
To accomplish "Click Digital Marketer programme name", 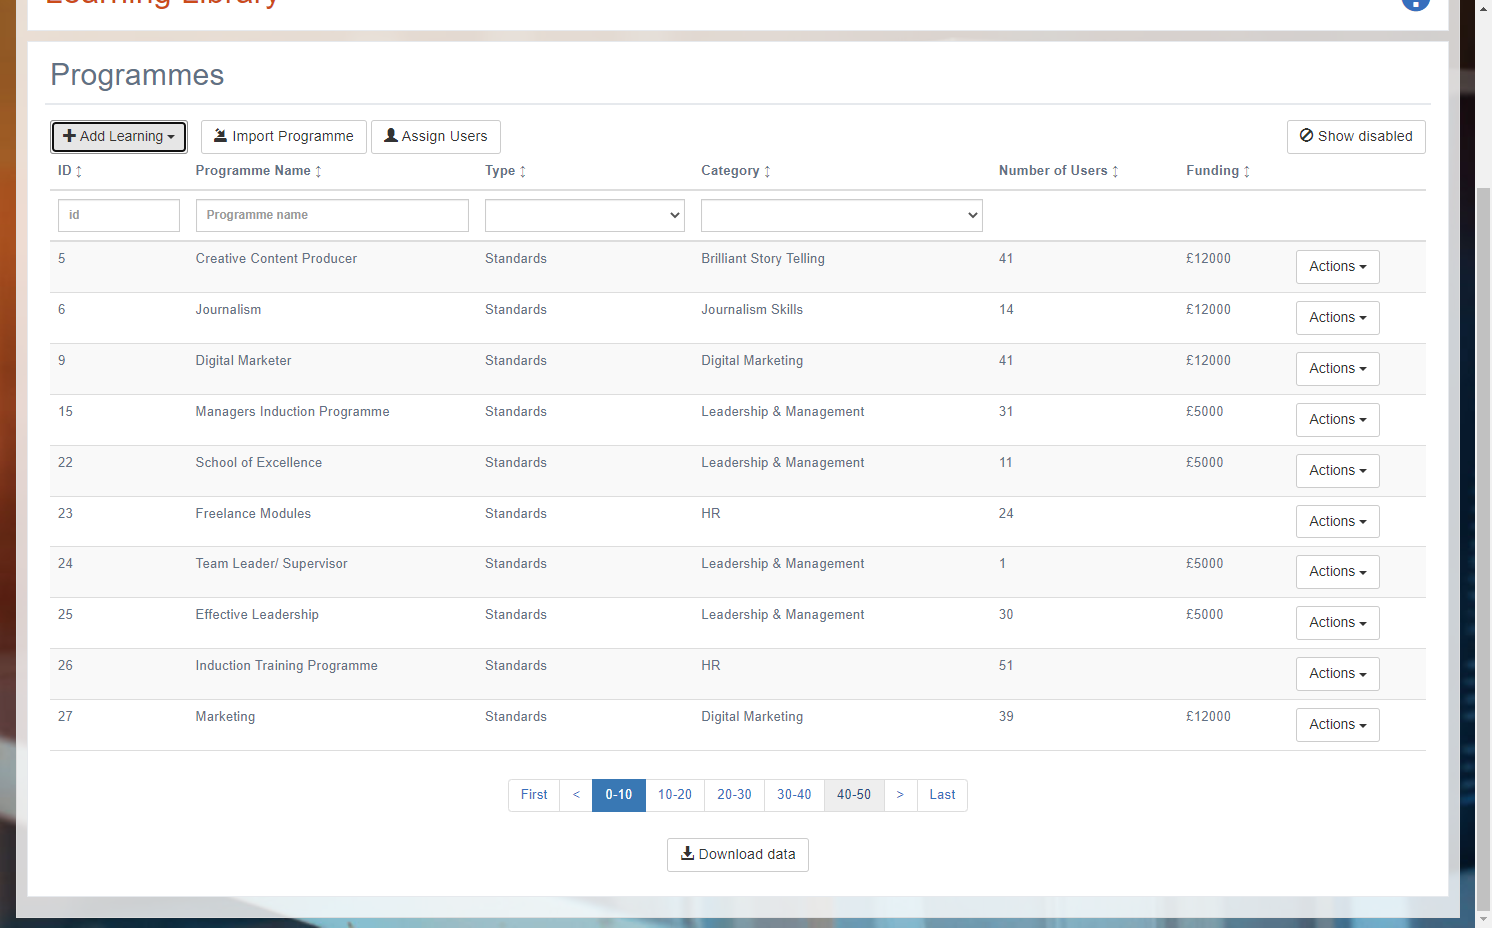I will 243,361.
